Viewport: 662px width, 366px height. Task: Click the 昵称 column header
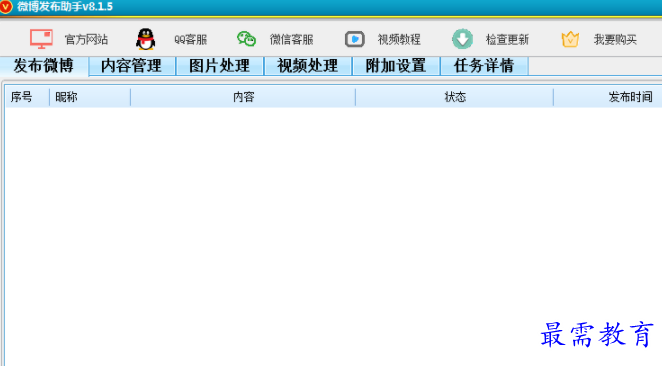[90, 97]
